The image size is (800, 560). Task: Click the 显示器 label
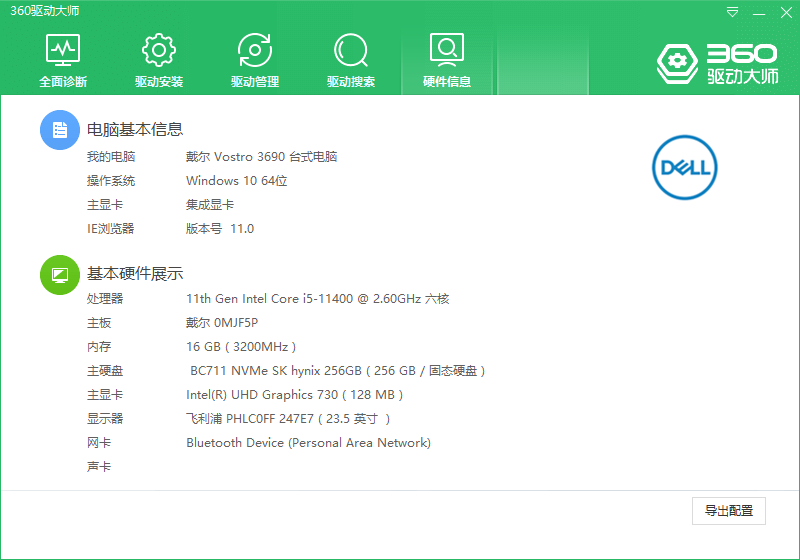[105, 419]
